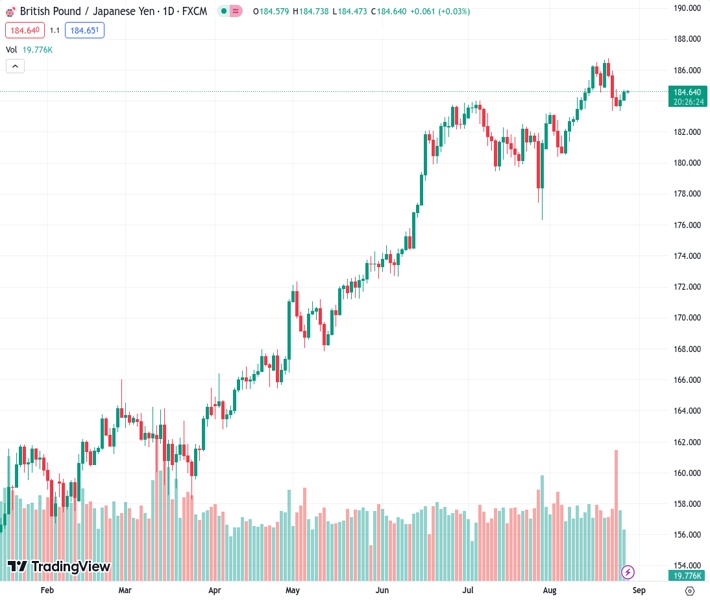Viewport: 710px width, 600px height.
Task: Click the pink icon beside market status
Action: click(236, 11)
